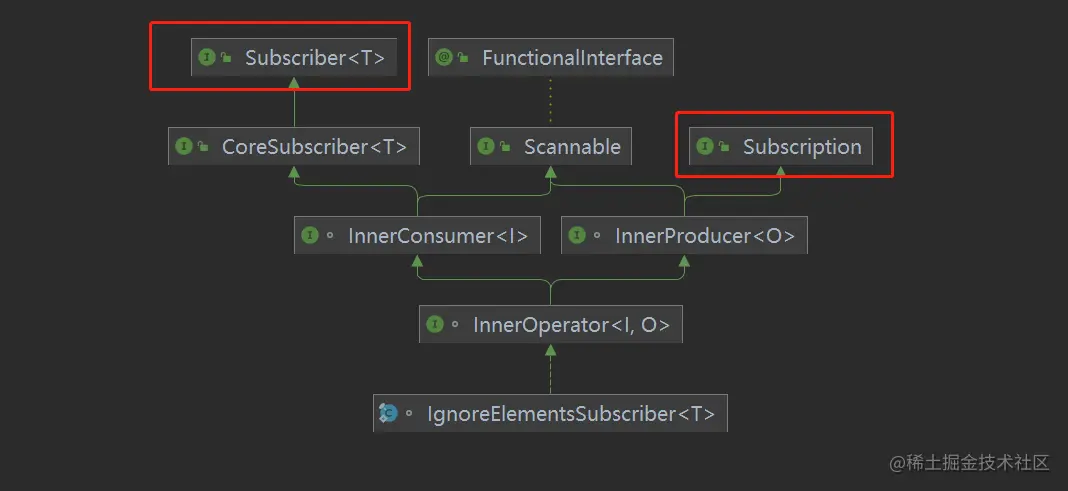Select the Subscription node label
The width and height of the screenshot is (1068, 491).
[x=801, y=147]
